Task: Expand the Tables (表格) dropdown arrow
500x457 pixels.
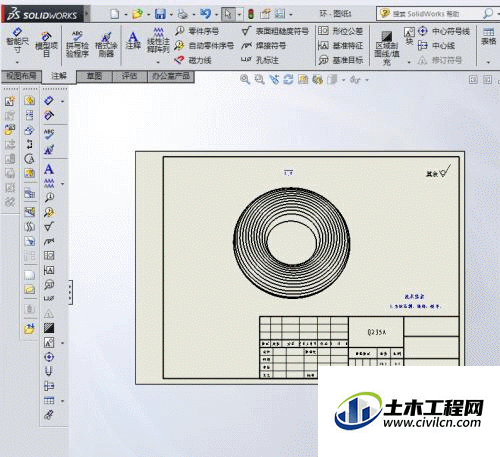Action: 488,62
